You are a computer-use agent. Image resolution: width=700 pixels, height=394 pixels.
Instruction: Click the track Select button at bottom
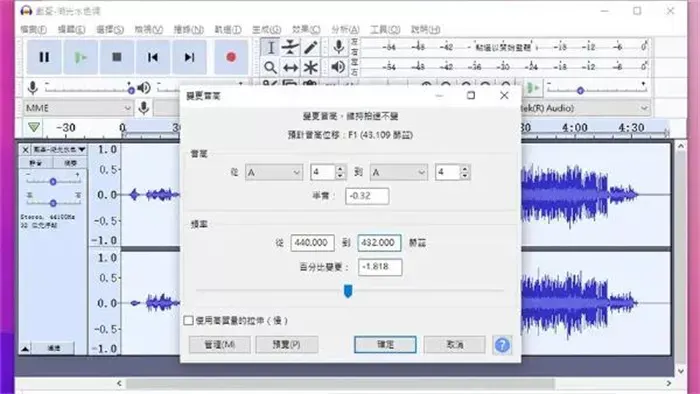click(54, 348)
